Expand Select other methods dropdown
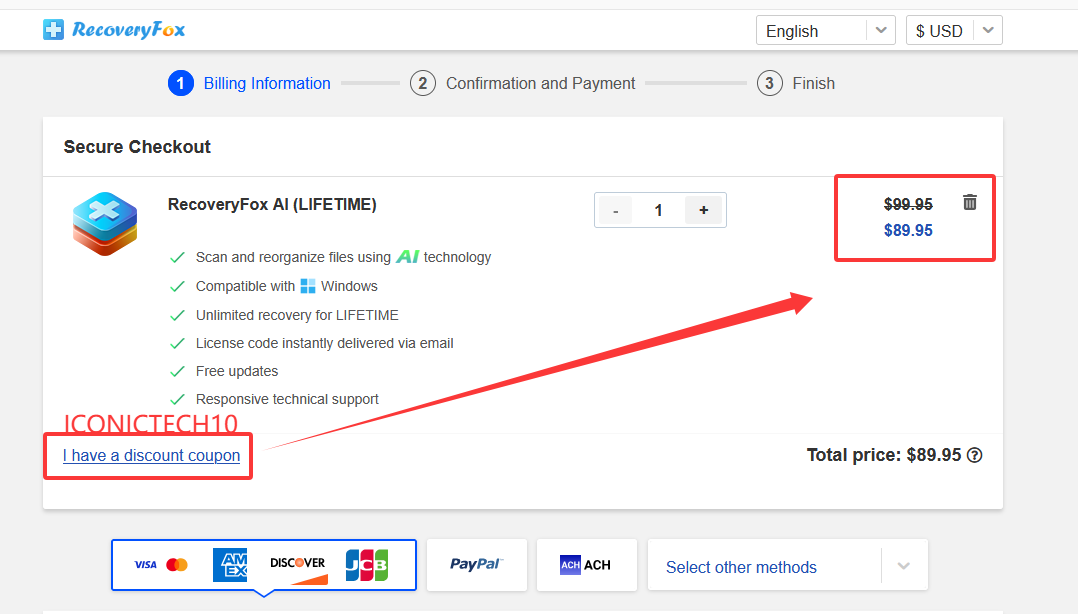Image resolution: width=1078 pixels, height=614 pixels. click(x=788, y=566)
